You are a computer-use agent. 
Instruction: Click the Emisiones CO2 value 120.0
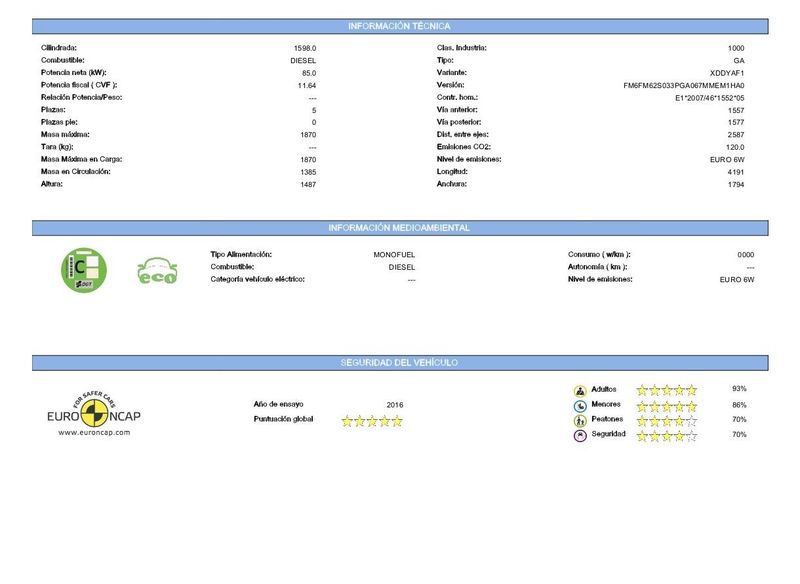(735, 147)
